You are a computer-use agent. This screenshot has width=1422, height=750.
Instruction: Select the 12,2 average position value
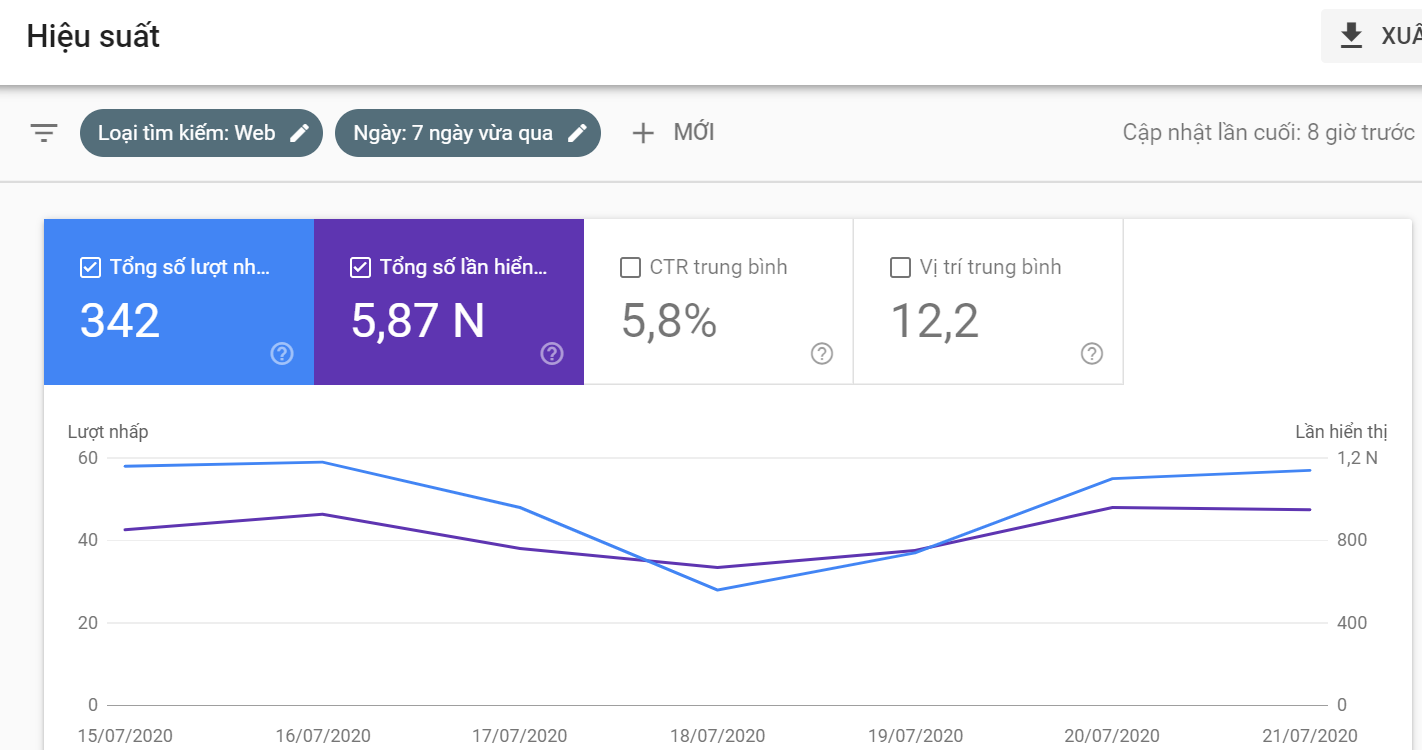pos(934,321)
